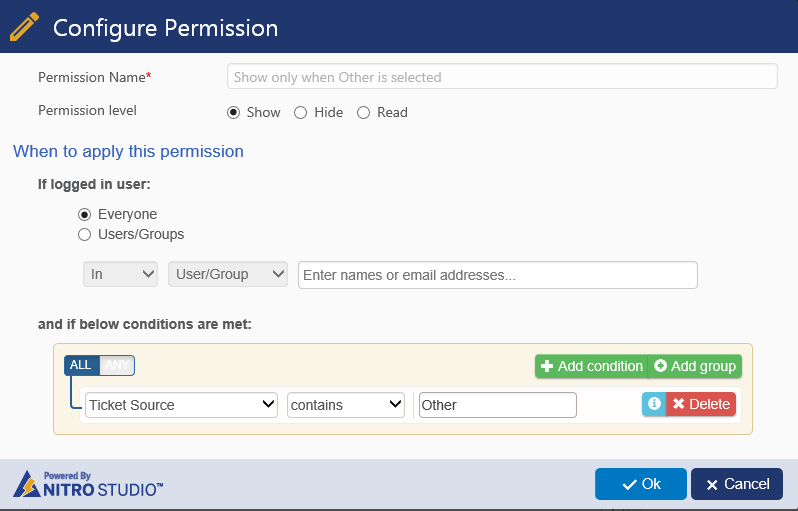Select the Hide permission level

click(x=300, y=112)
